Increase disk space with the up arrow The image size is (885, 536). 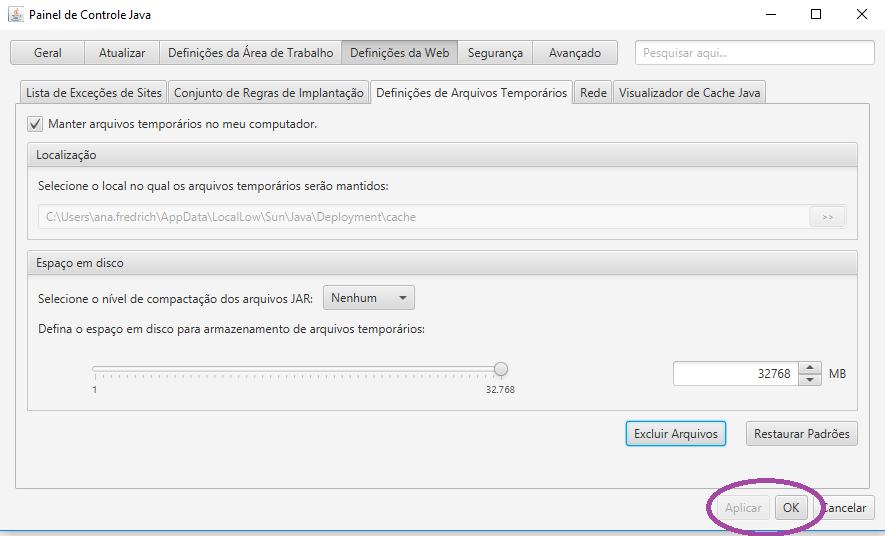[810, 368]
